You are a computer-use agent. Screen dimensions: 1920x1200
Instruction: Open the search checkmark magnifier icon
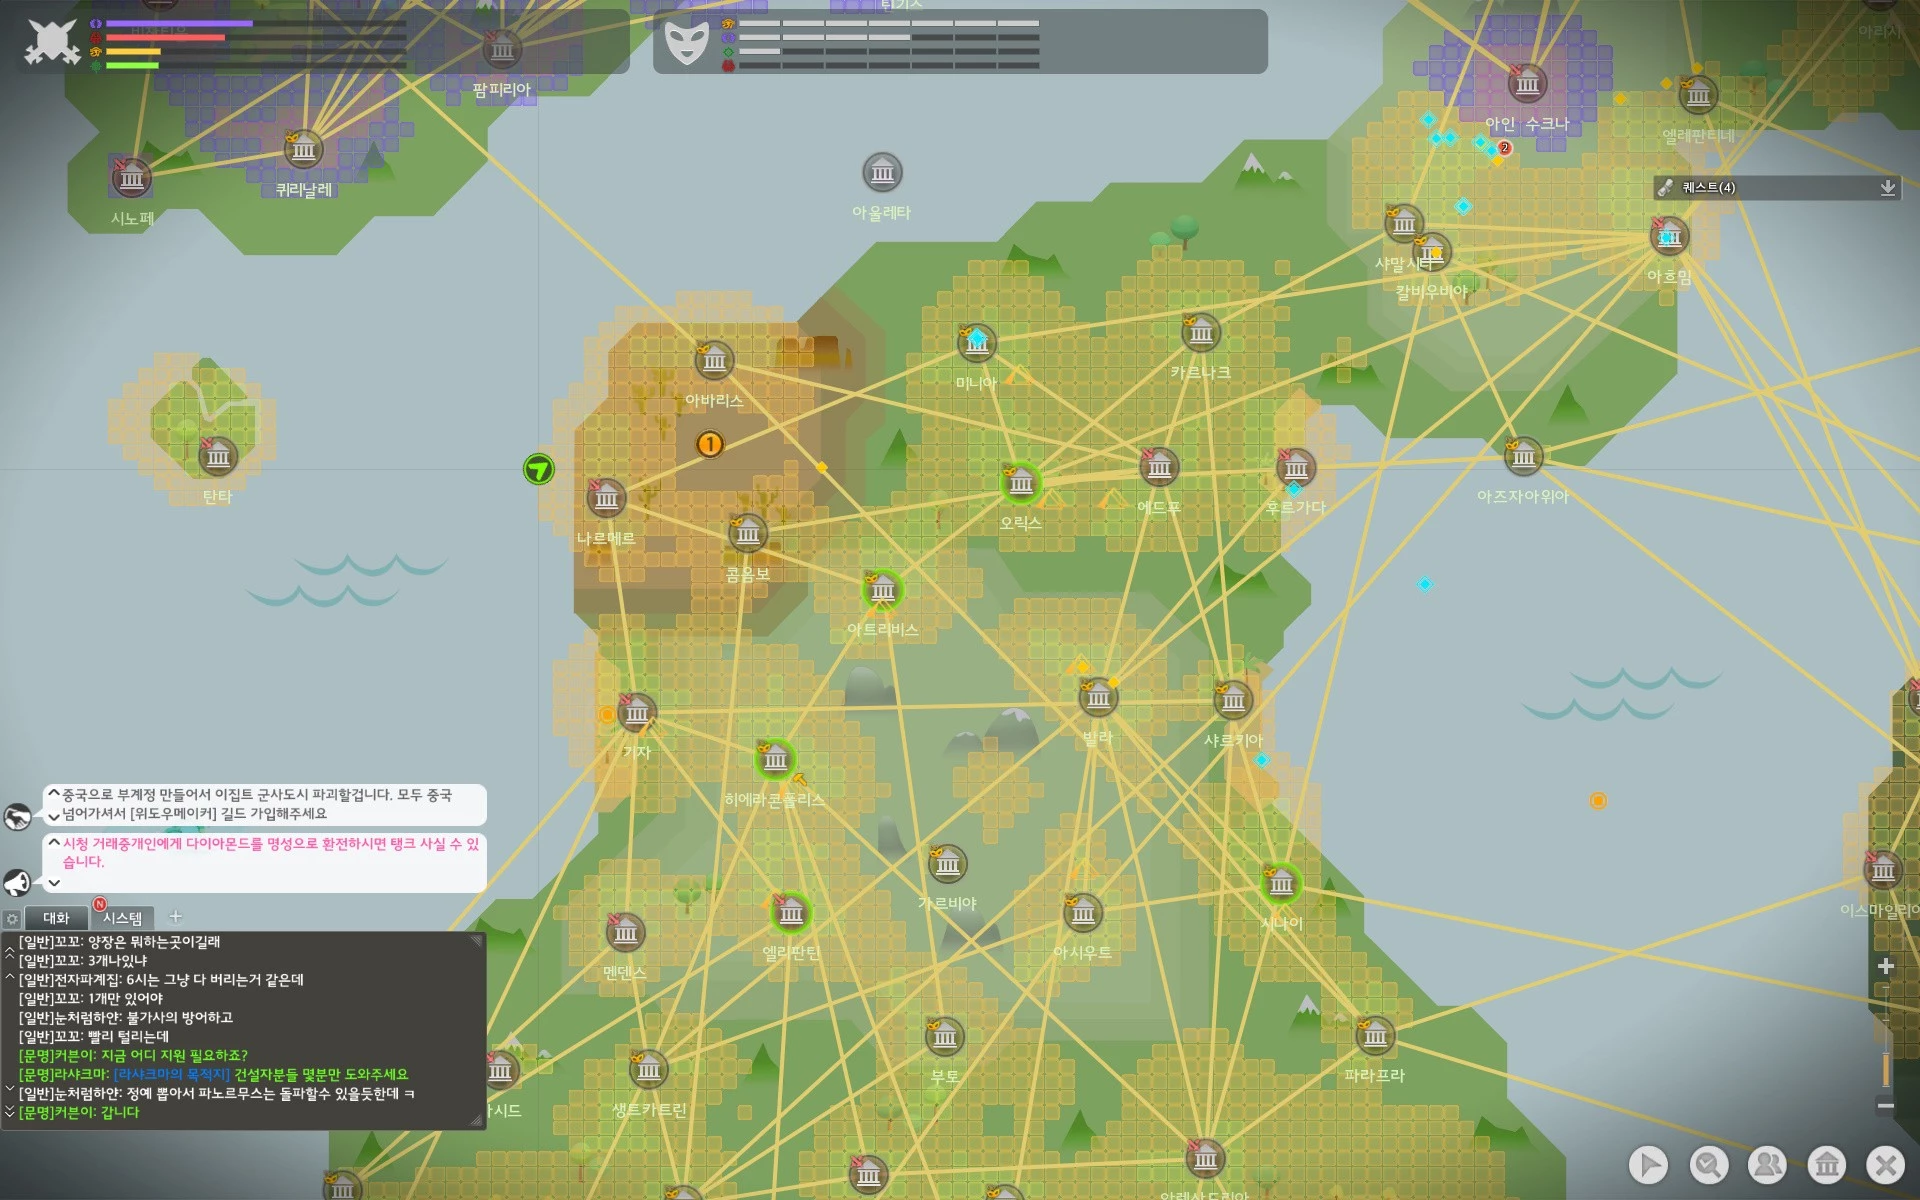point(1708,1165)
